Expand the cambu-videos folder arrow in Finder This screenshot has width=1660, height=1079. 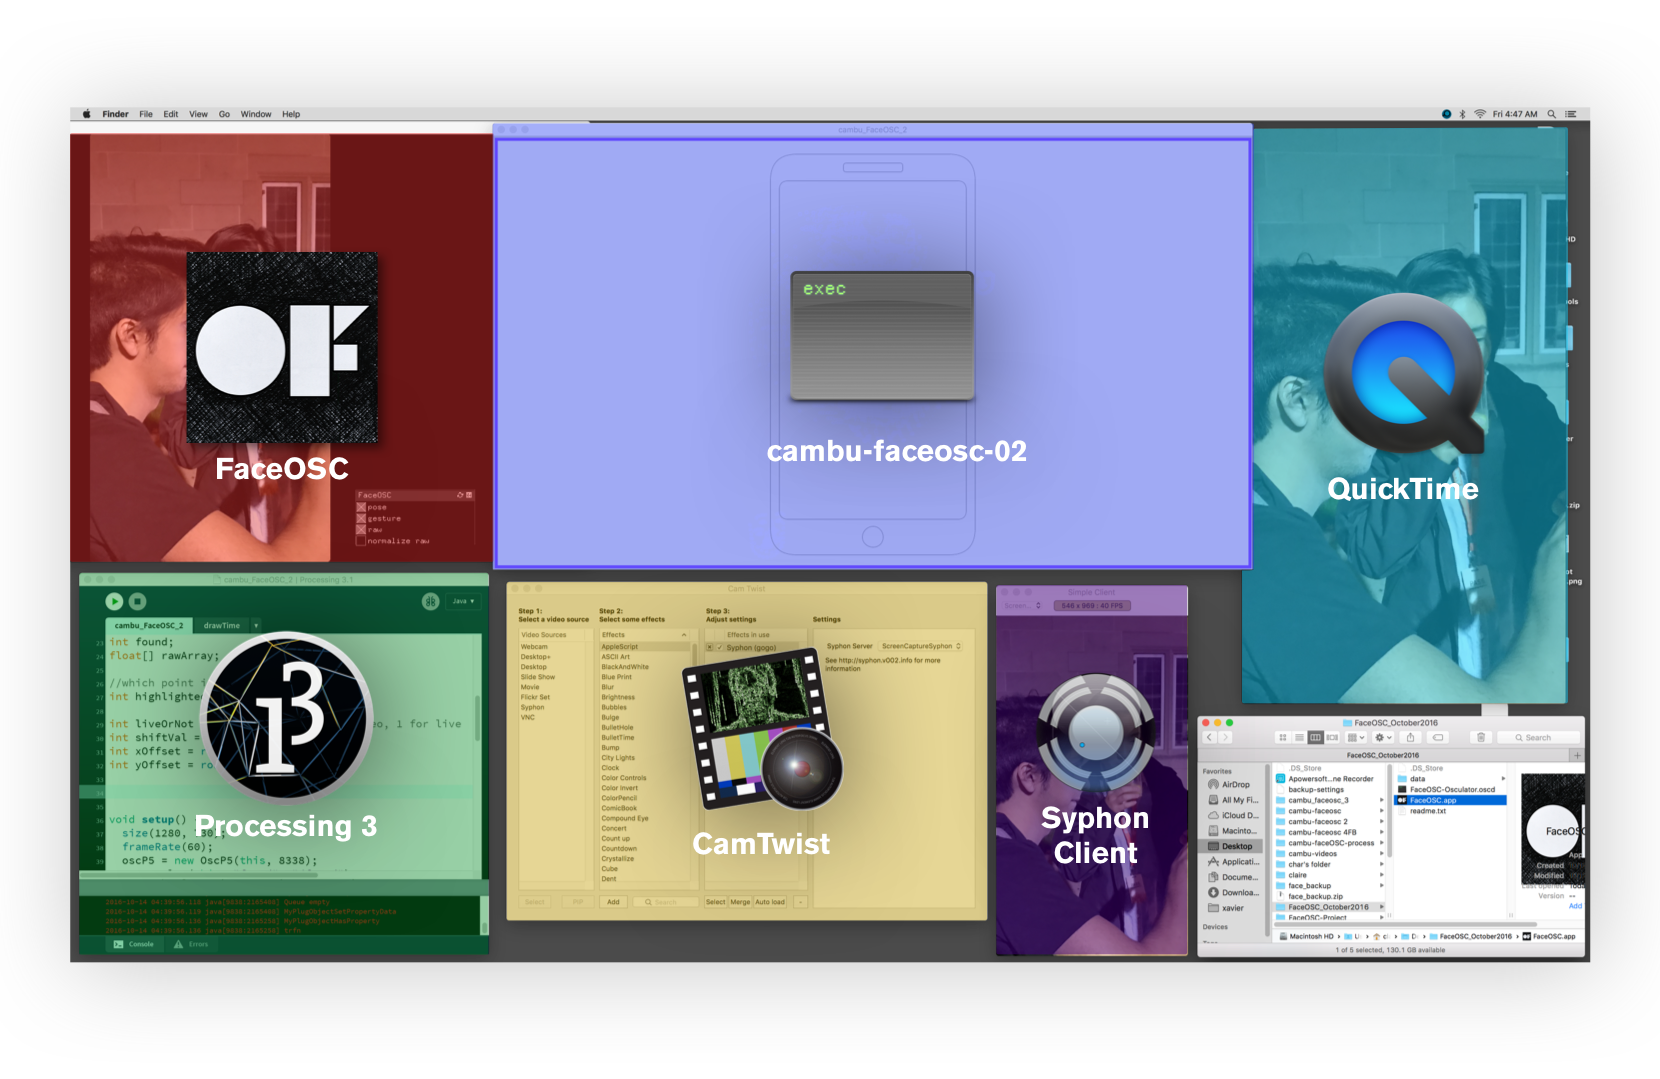click(1382, 853)
